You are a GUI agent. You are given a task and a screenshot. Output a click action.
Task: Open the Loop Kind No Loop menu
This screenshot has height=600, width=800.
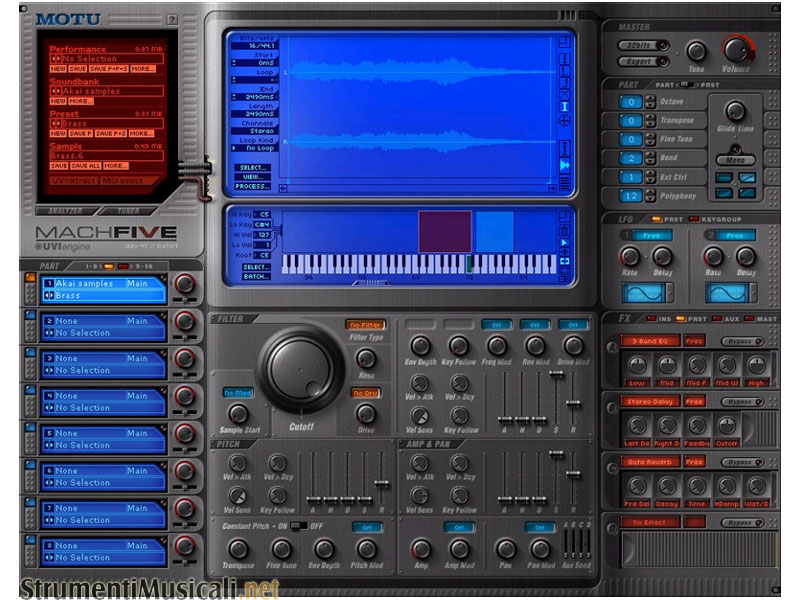pos(251,147)
